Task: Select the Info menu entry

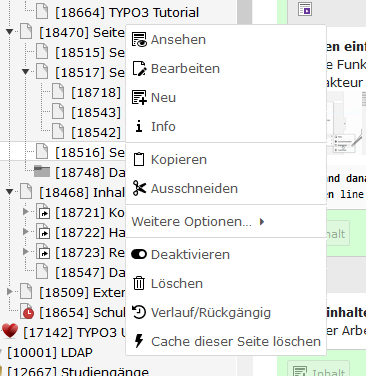Action: click(226, 127)
